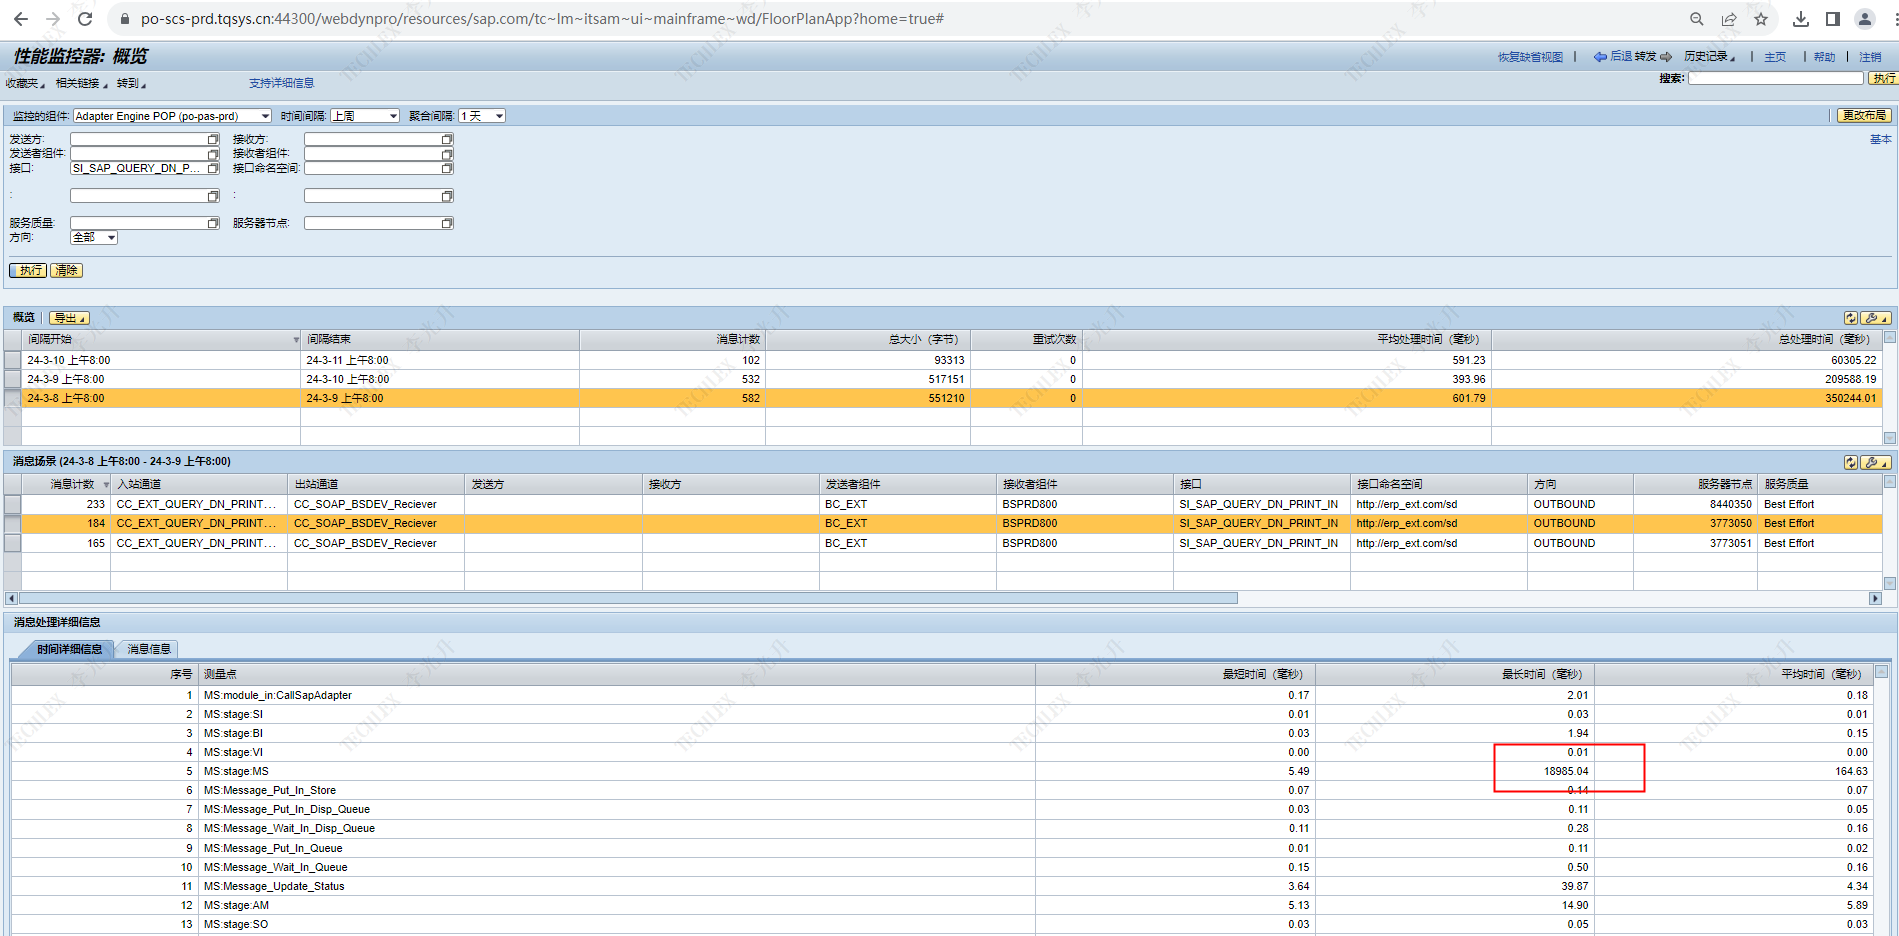1899x936 pixels.
Task: Select row marker for scenario with count 233
Action: (12, 504)
